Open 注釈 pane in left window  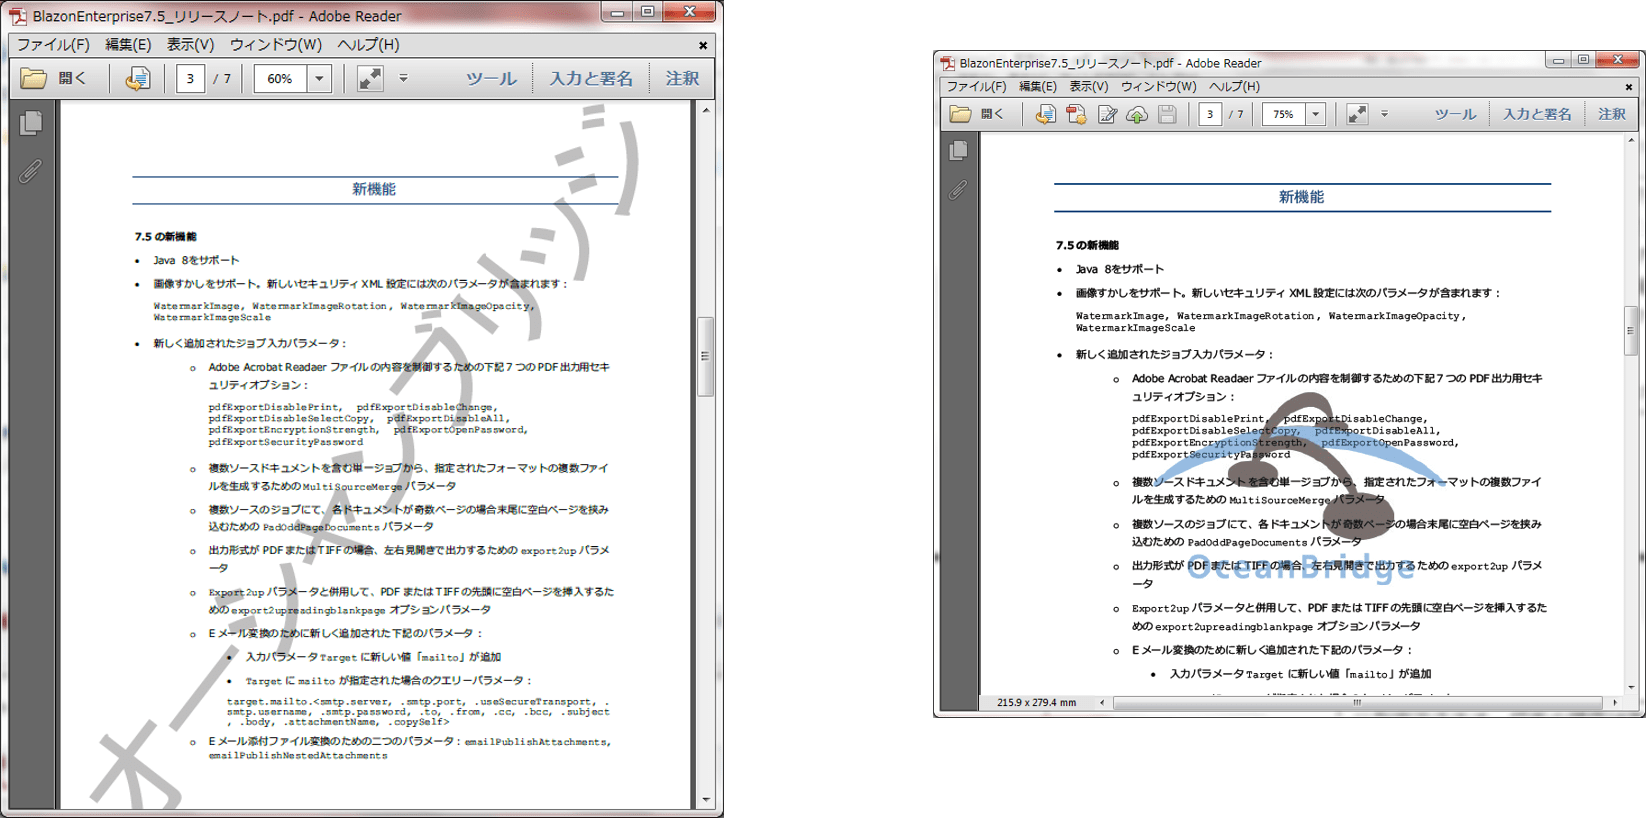683,78
